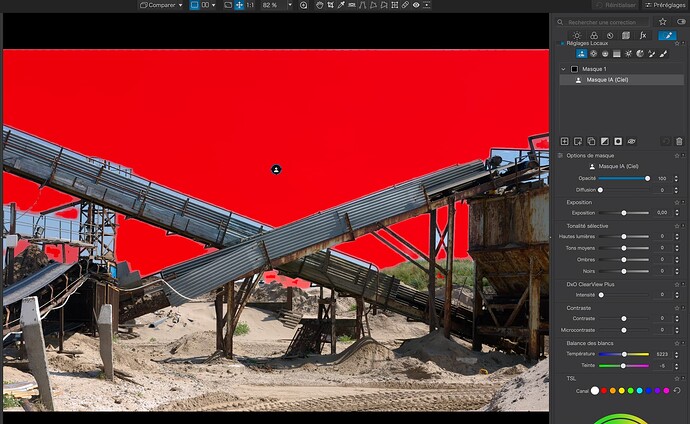Toggle the mask overlay display icon

pos(618,141)
